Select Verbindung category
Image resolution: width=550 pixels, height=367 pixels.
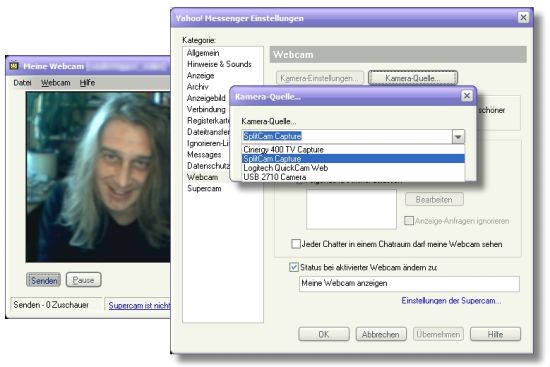[206, 109]
